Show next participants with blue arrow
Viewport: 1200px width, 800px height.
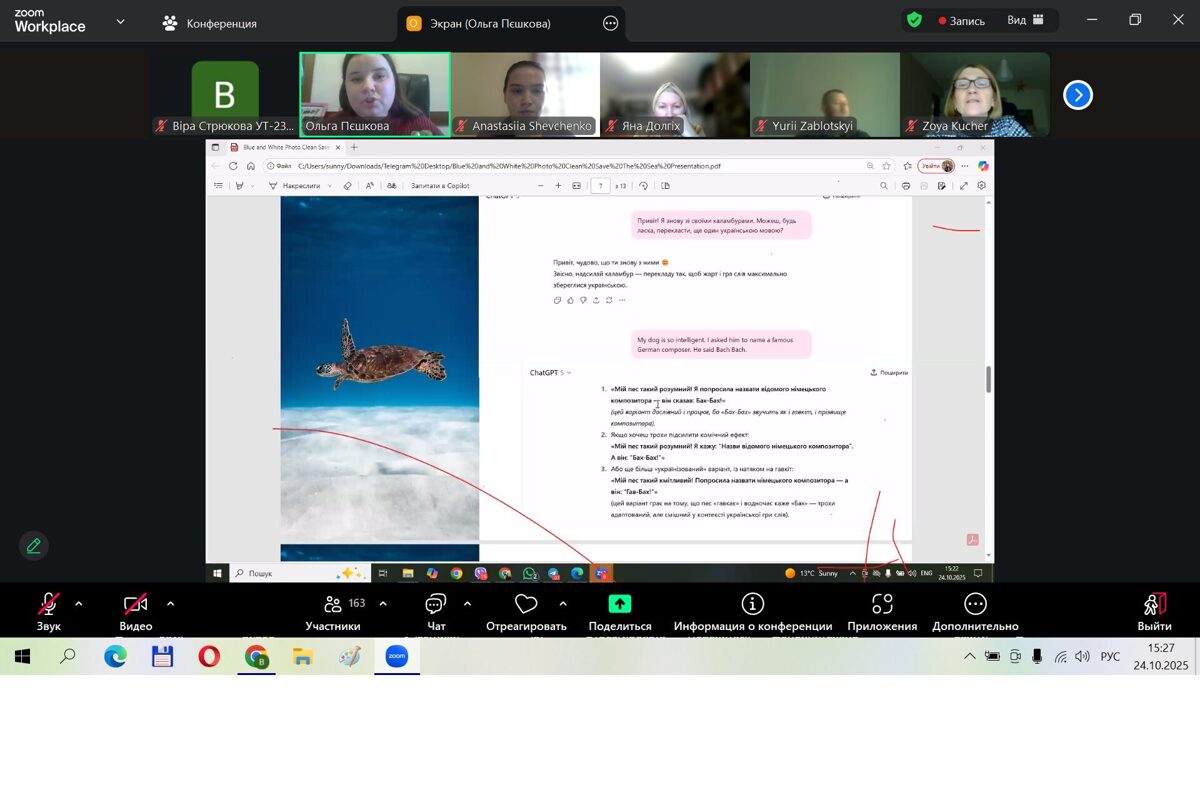pyautogui.click(x=1077, y=95)
